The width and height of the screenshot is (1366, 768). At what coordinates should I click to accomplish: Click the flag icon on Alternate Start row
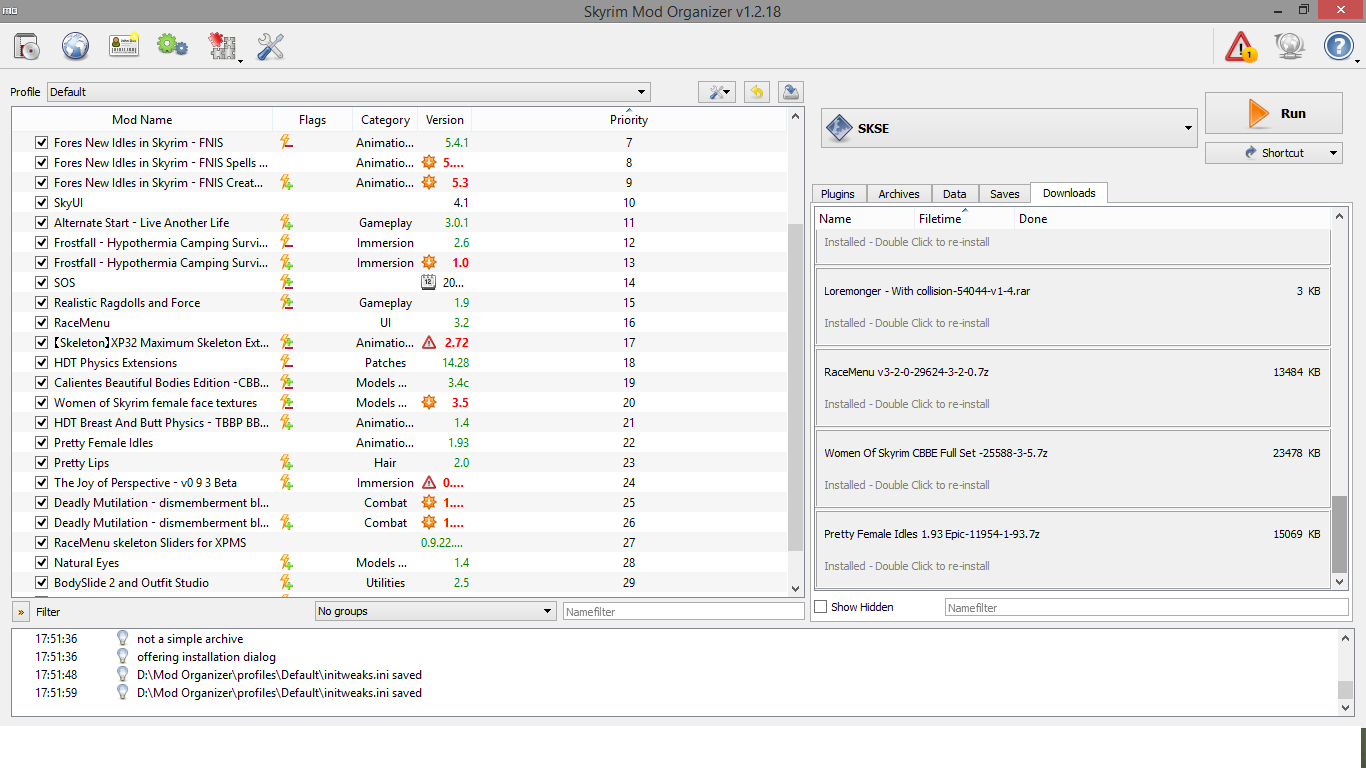286,223
